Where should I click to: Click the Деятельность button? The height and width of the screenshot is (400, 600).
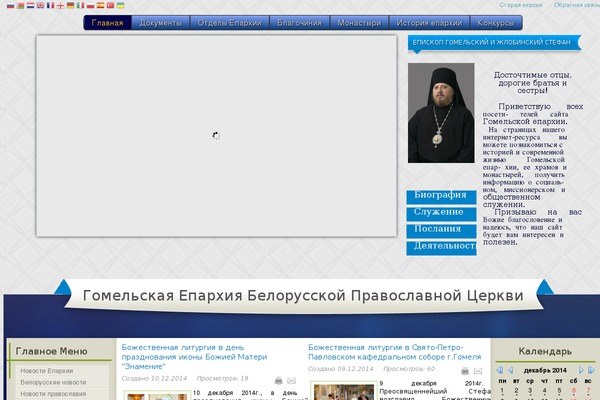click(441, 248)
